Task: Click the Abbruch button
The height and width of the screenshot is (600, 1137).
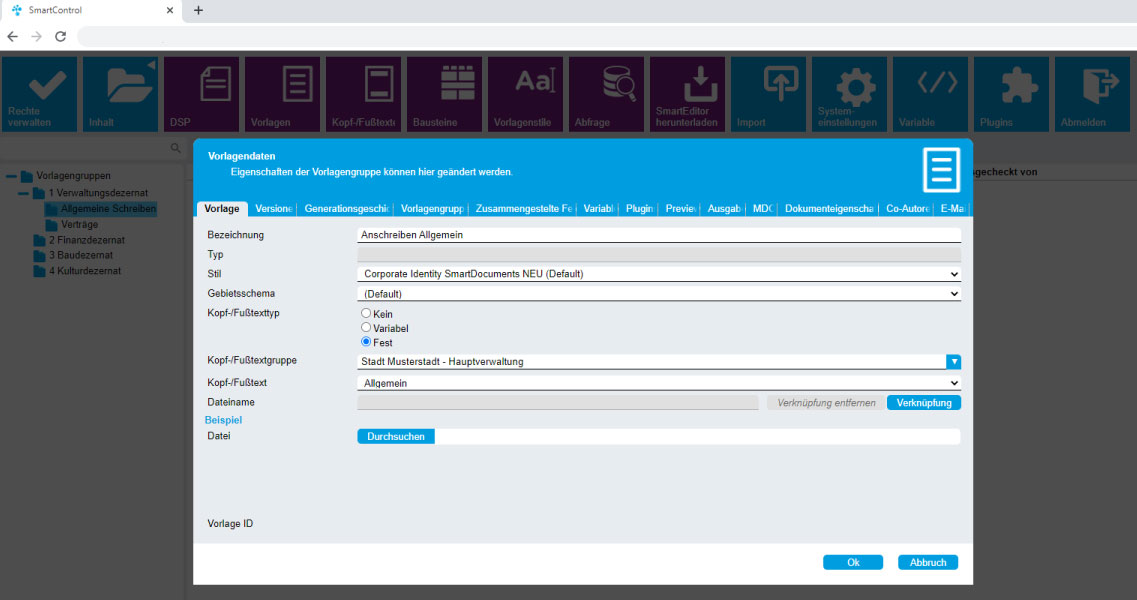Action: [x=927, y=562]
